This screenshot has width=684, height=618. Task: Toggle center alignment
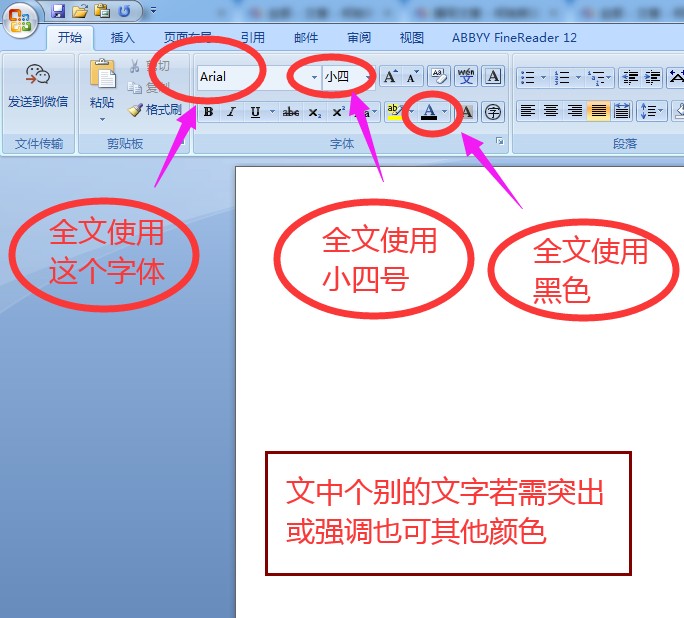pyautogui.click(x=551, y=111)
